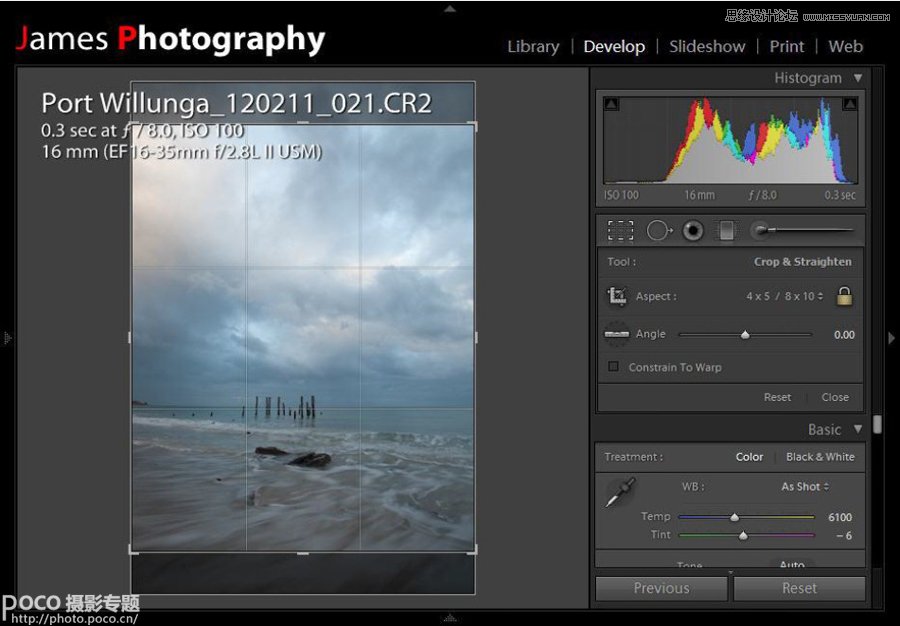Click the Auto tone button
900x626 pixels.
(792, 565)
